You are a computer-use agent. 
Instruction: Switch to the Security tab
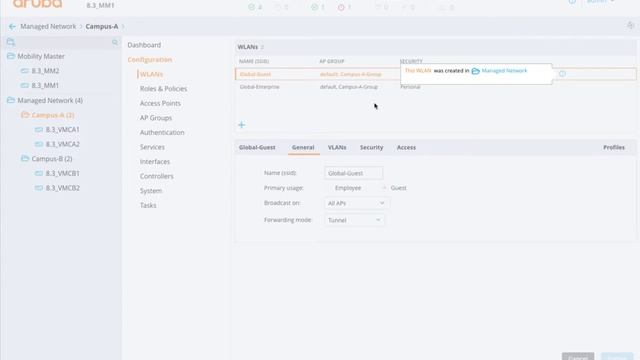coord(371,147)
